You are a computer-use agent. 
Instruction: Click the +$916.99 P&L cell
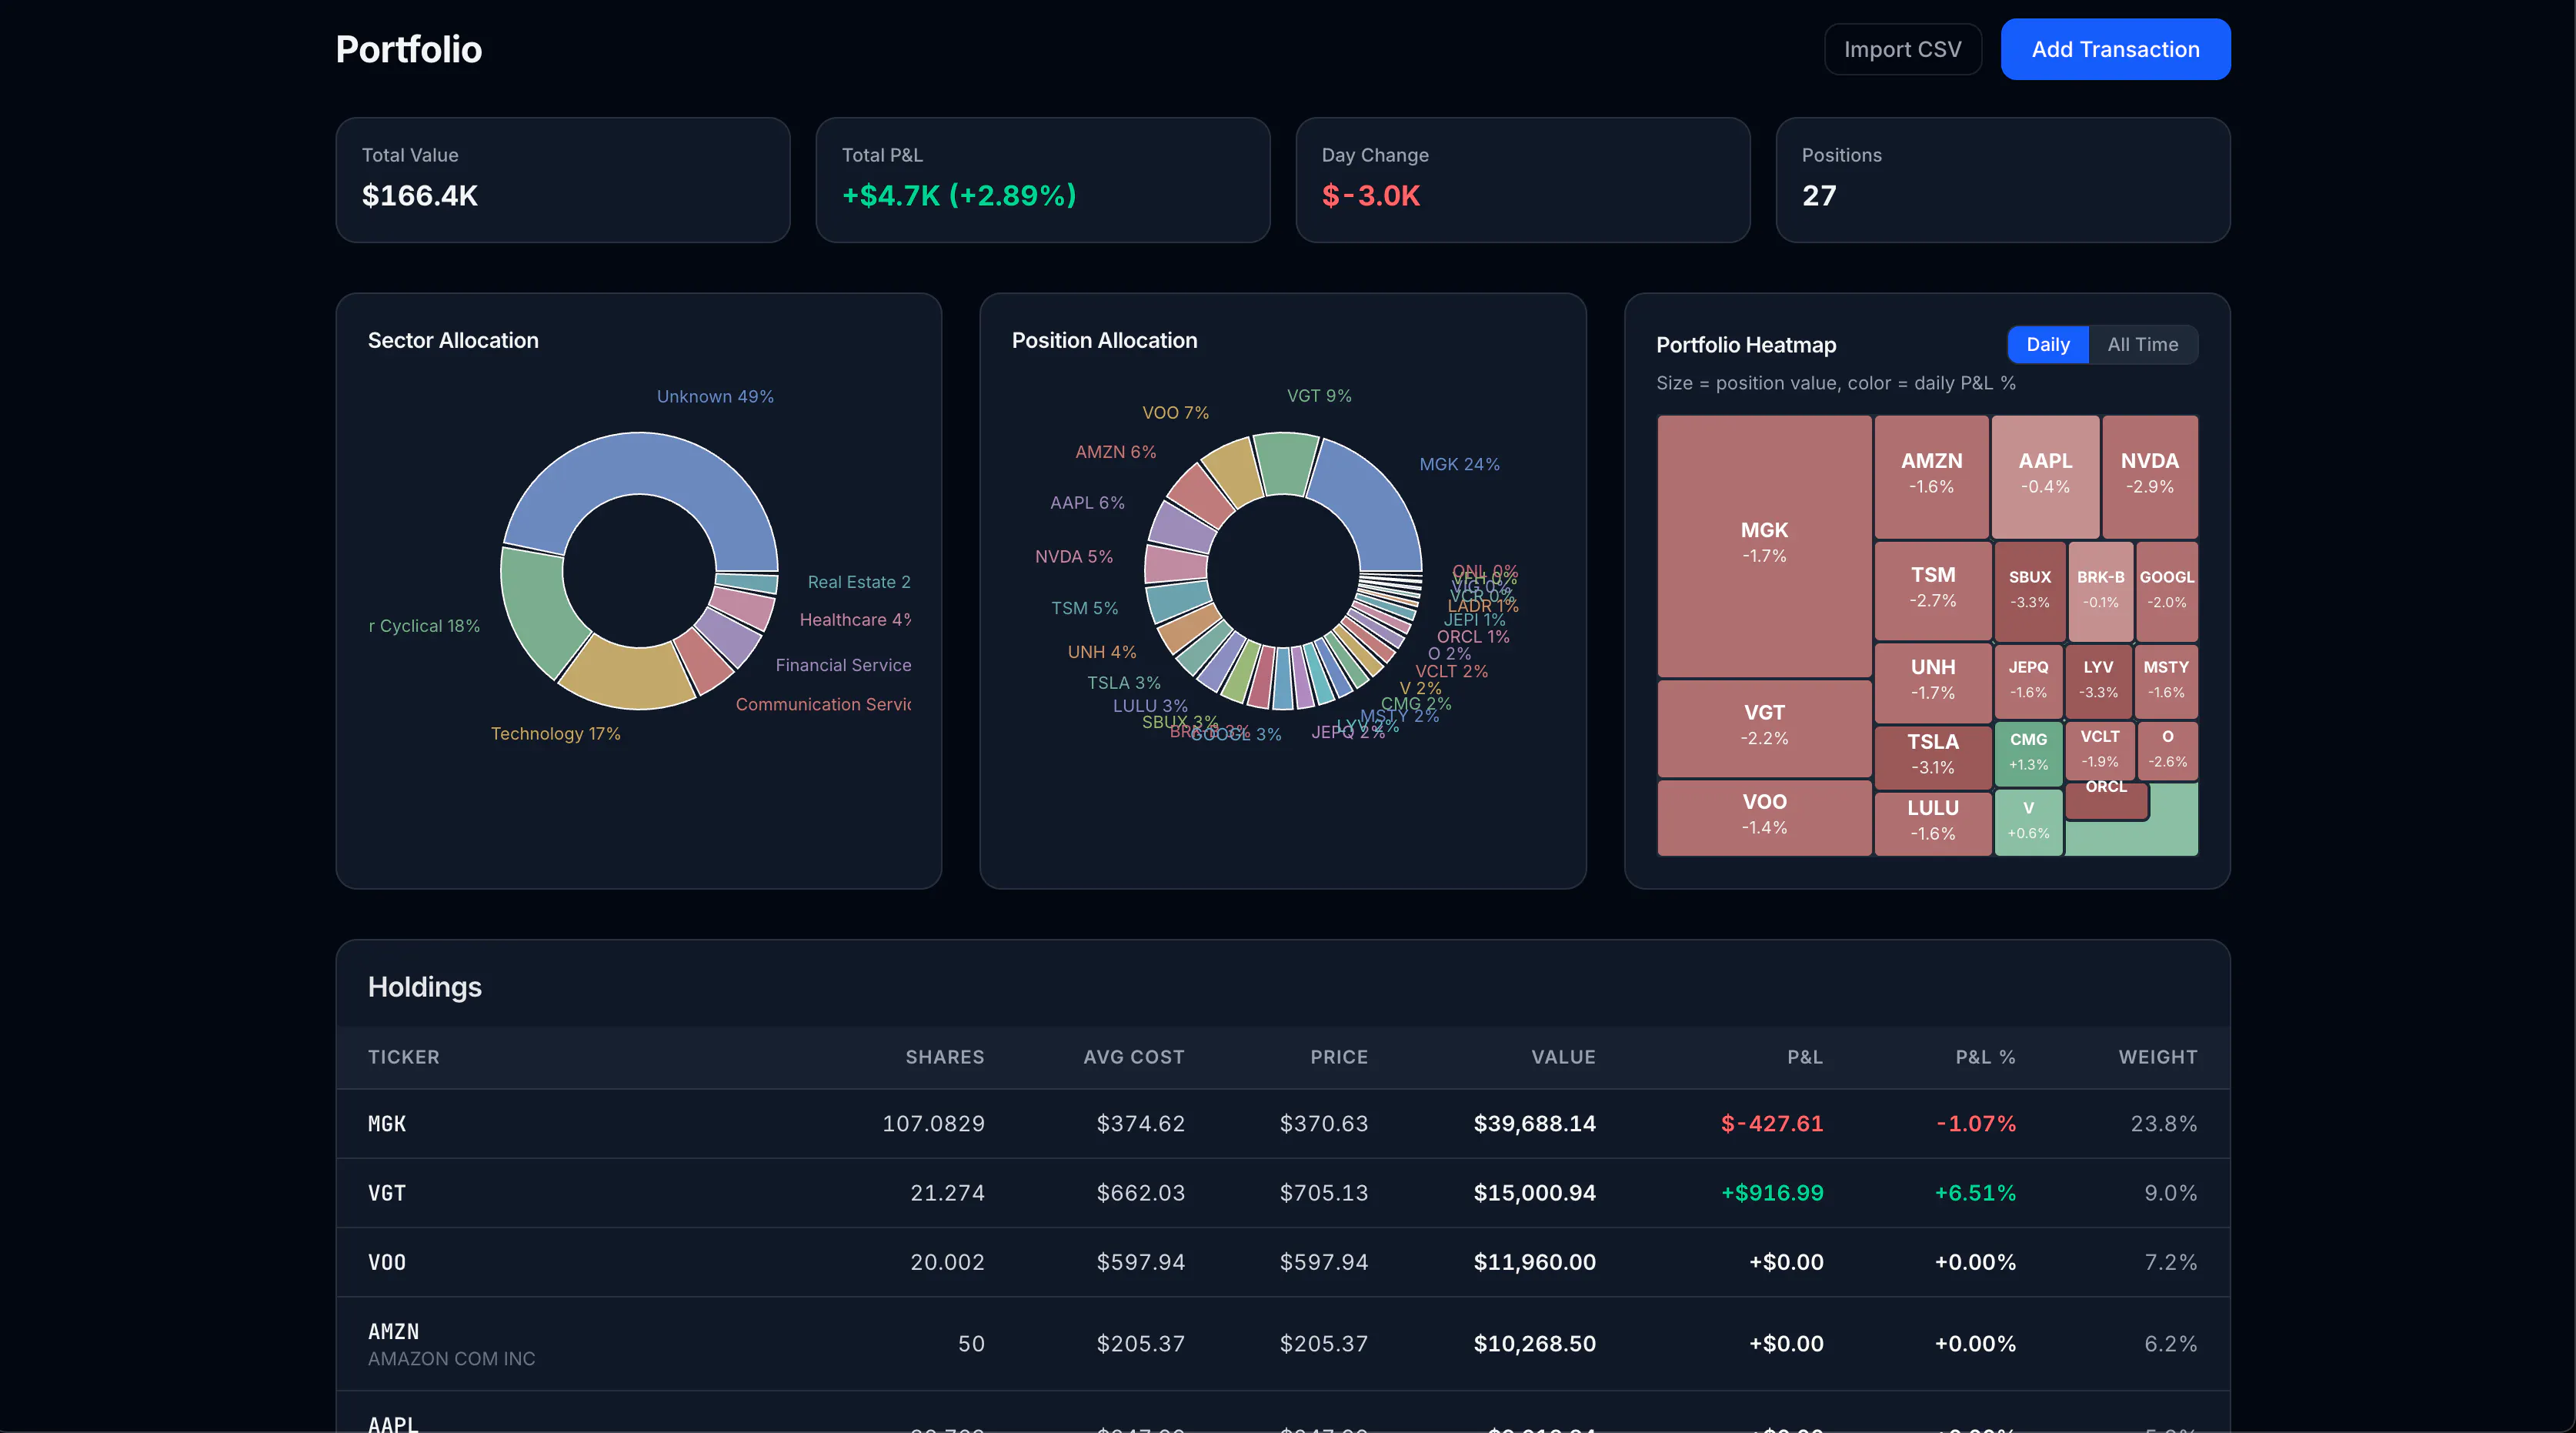1771,1193
